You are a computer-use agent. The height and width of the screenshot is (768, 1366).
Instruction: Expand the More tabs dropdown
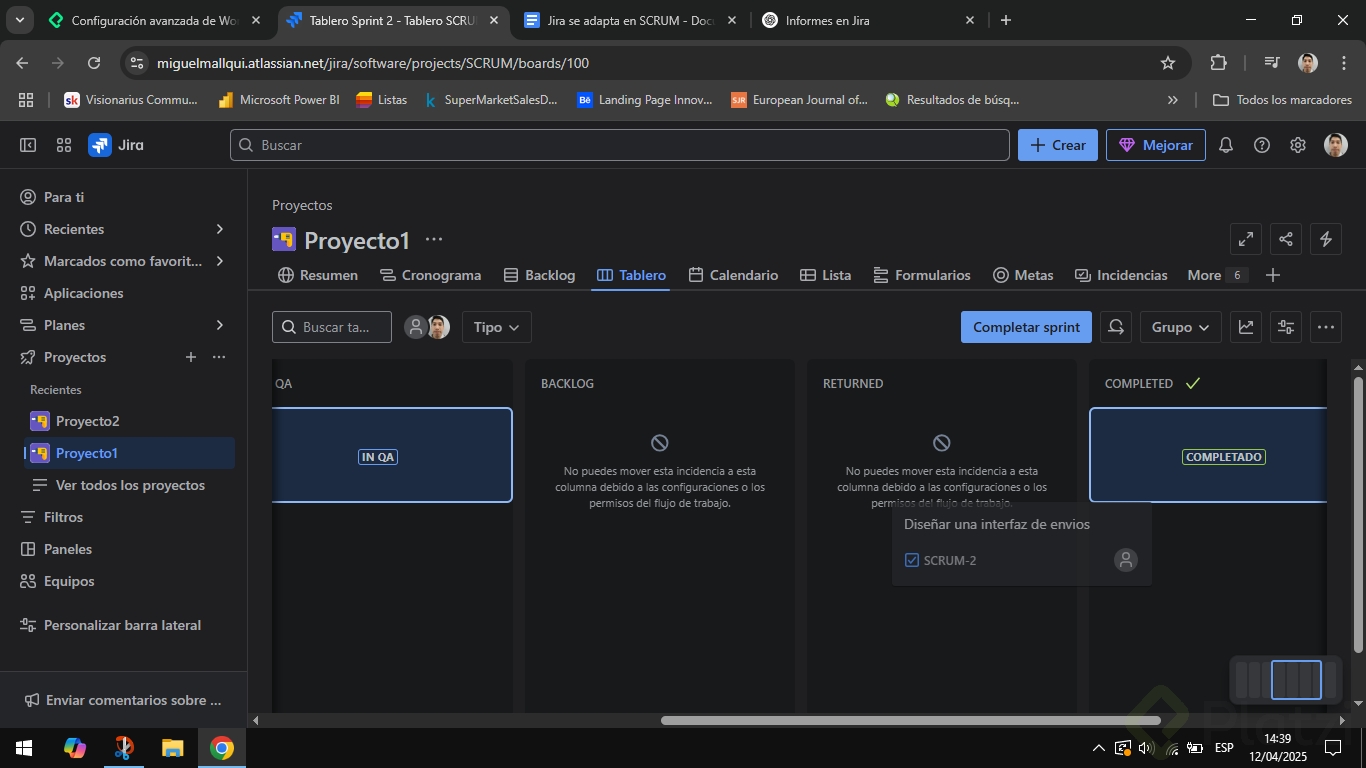point(1216,275)
